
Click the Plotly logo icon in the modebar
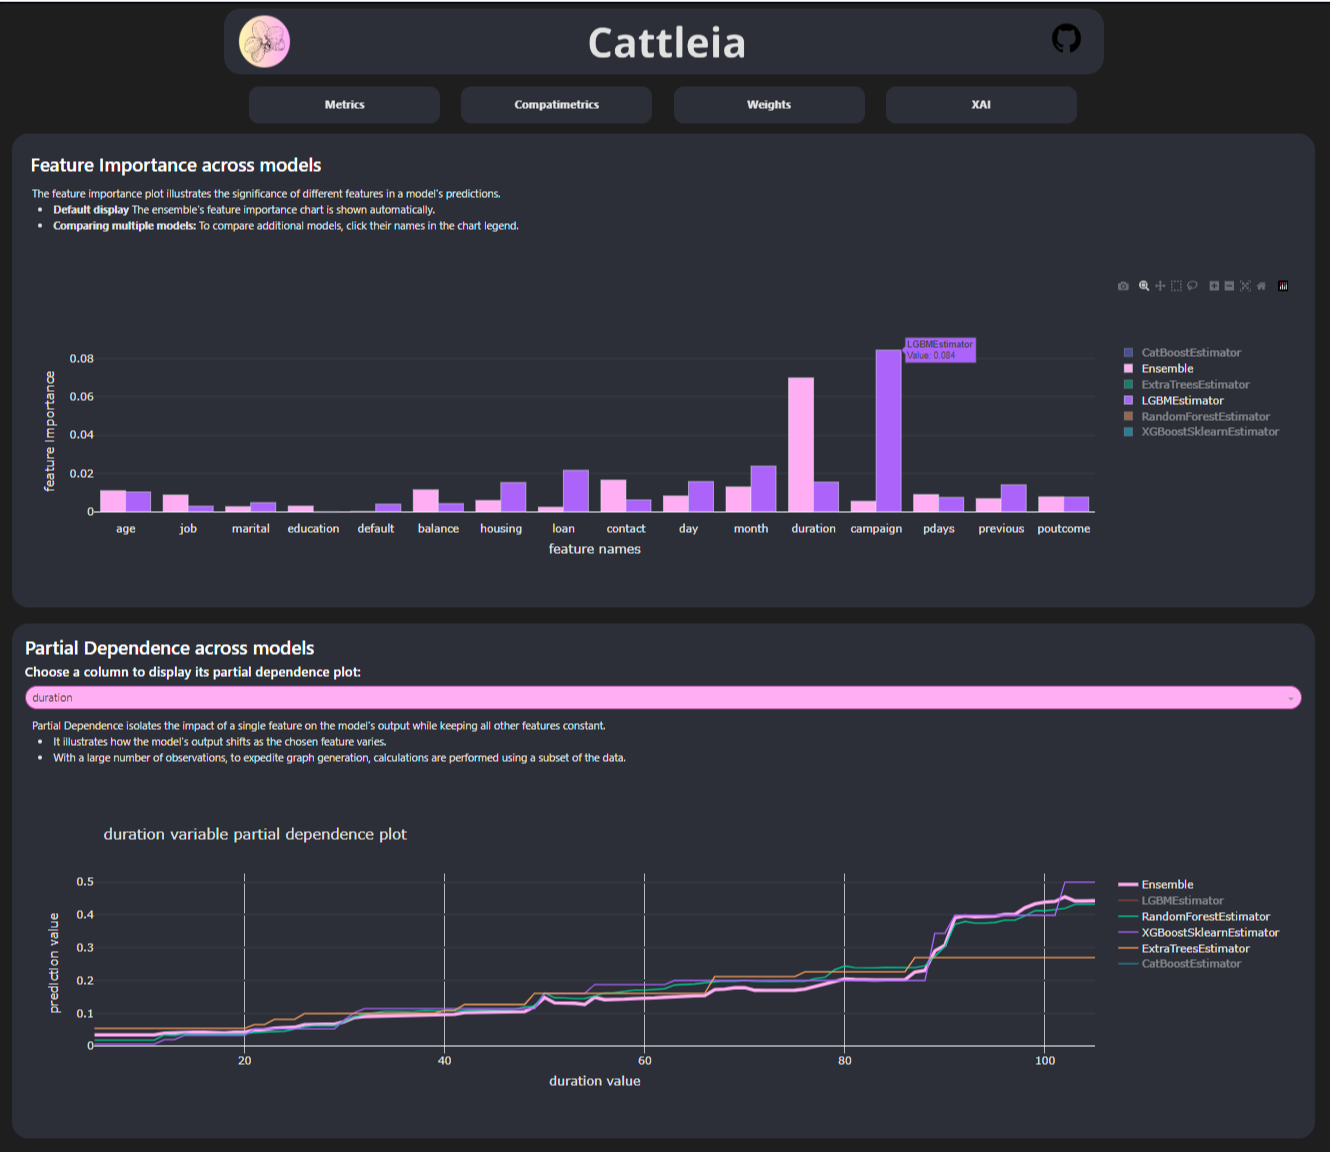click(1283, 286)
